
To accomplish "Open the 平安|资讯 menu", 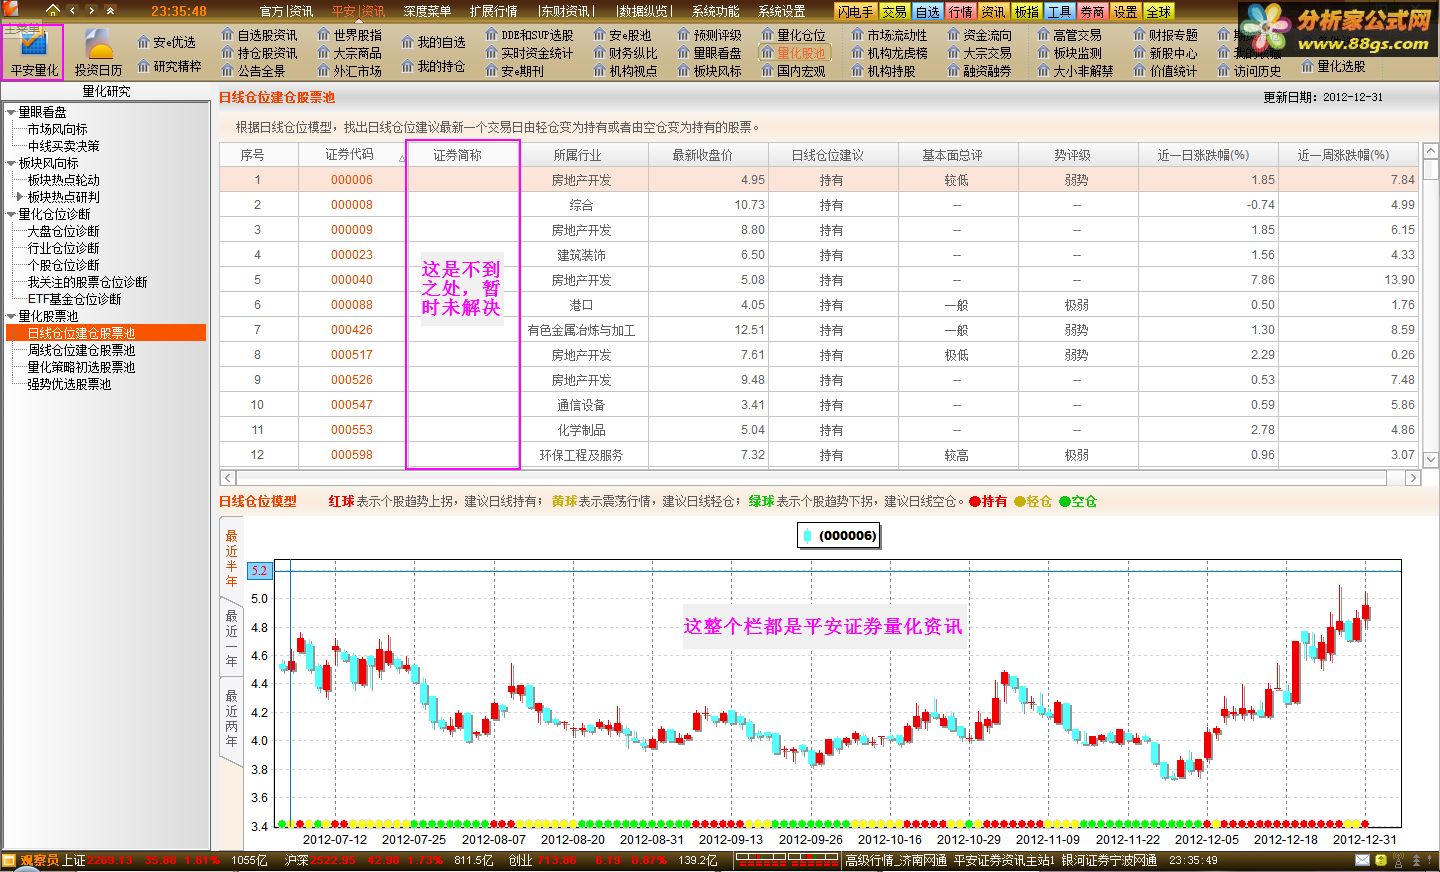I will click(358, 11).
